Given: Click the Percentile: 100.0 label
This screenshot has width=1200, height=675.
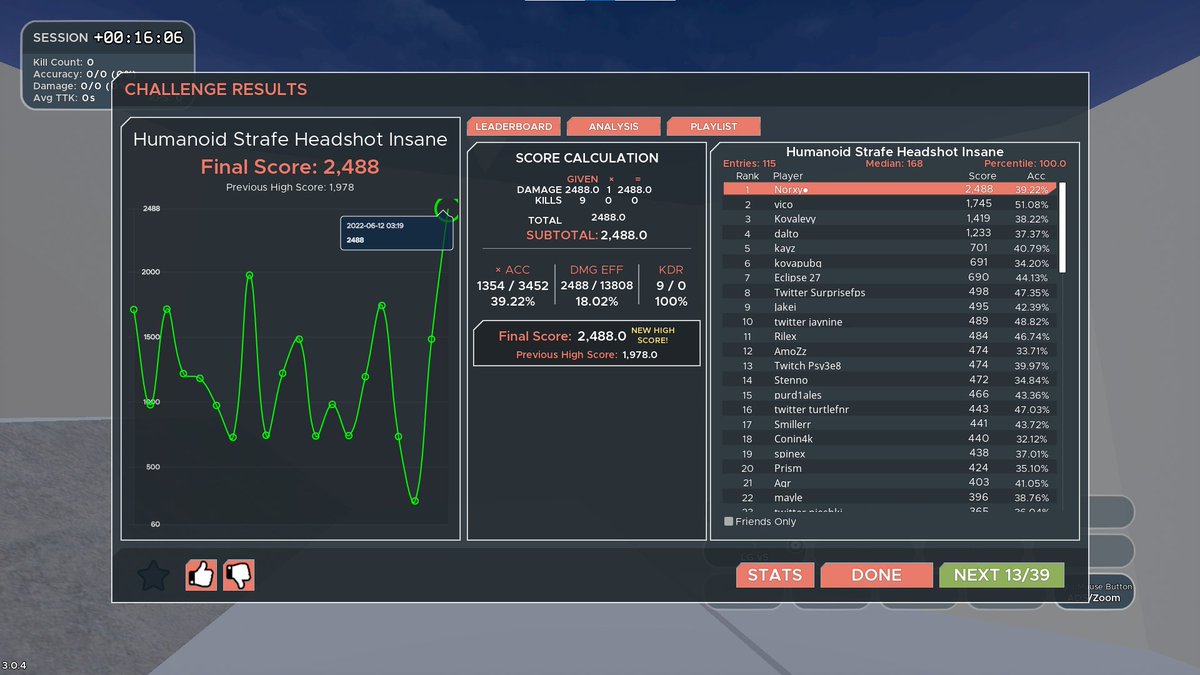Looking at the screenshot, I should pyautogui.click(x=1026, y=164).
